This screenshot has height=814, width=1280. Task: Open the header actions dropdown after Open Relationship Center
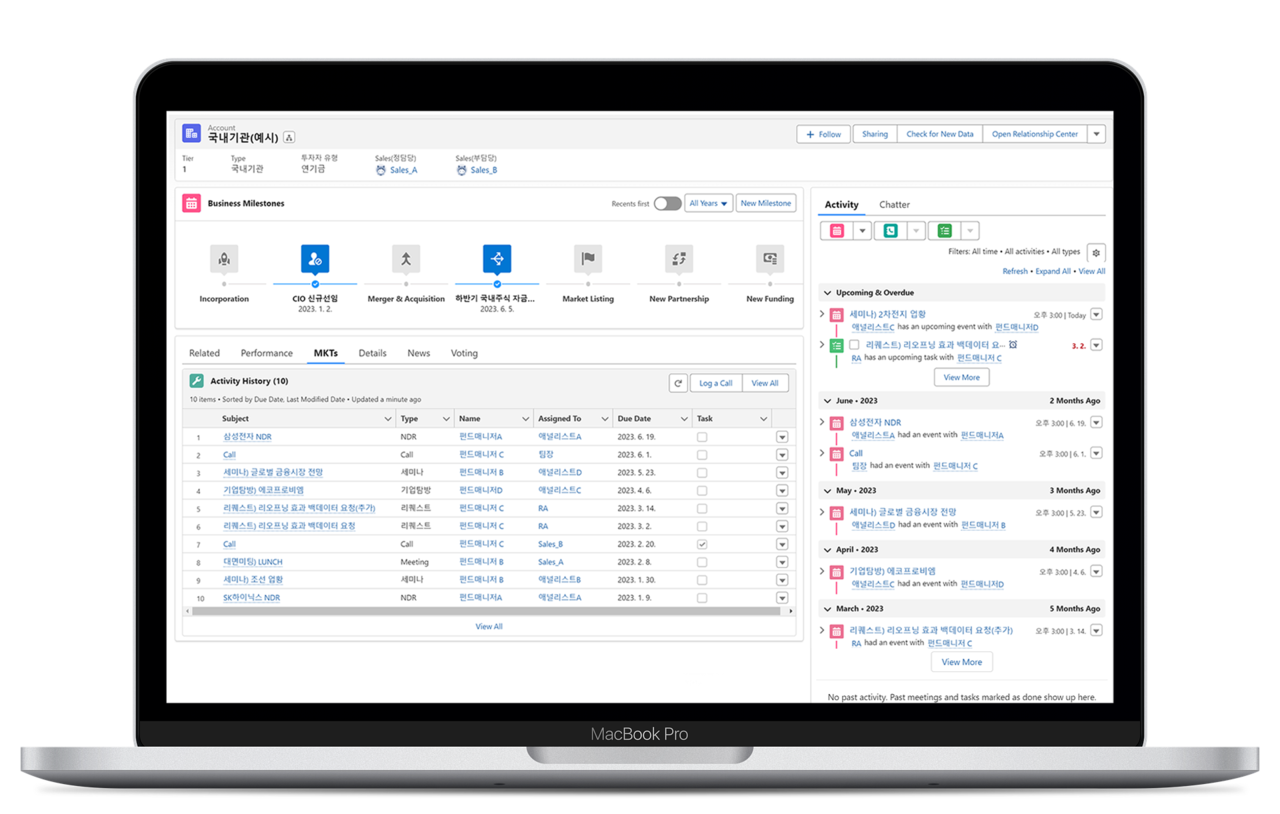(x=1097, y=134)
